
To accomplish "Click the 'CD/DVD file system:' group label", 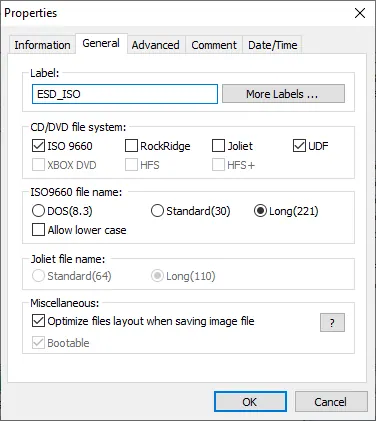I will pyautogui.click(x=78, y=127).
